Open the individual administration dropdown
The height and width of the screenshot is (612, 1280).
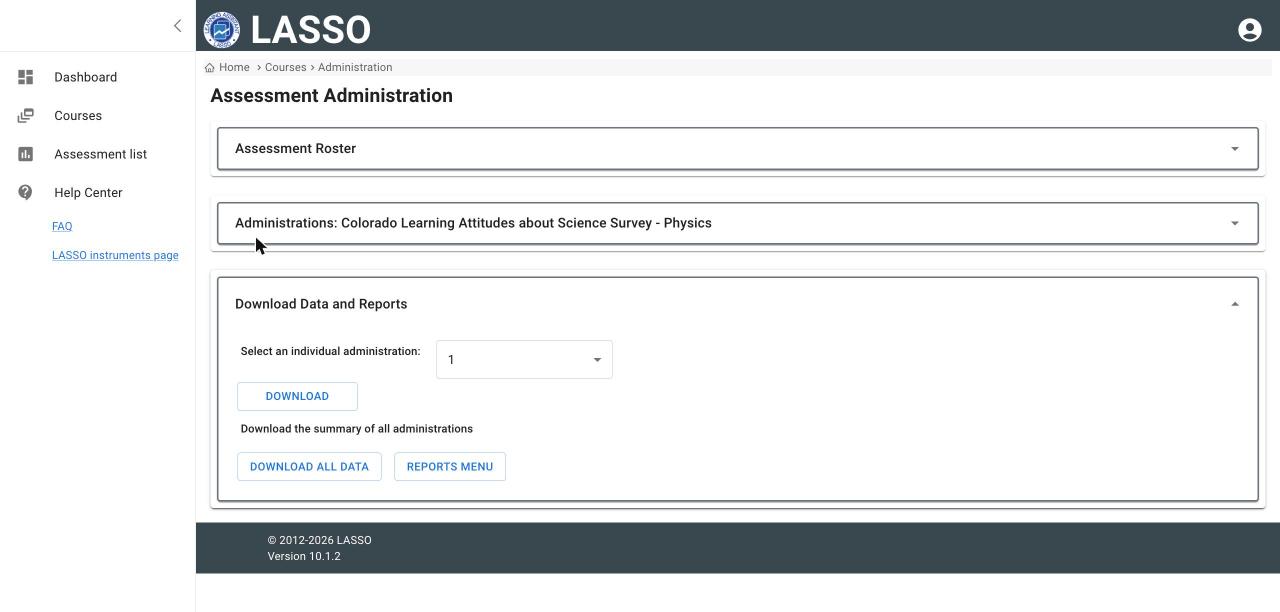tap(524, 360)
